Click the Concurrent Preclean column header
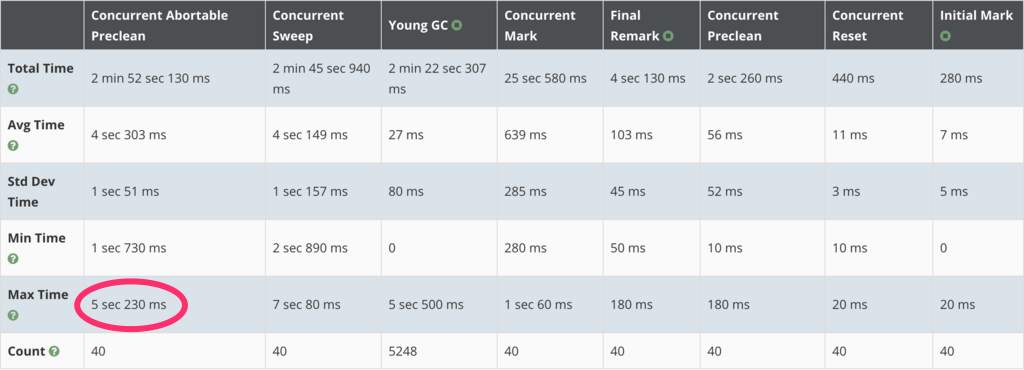The height and width of the screenshot is (370, 1024). 762,25
